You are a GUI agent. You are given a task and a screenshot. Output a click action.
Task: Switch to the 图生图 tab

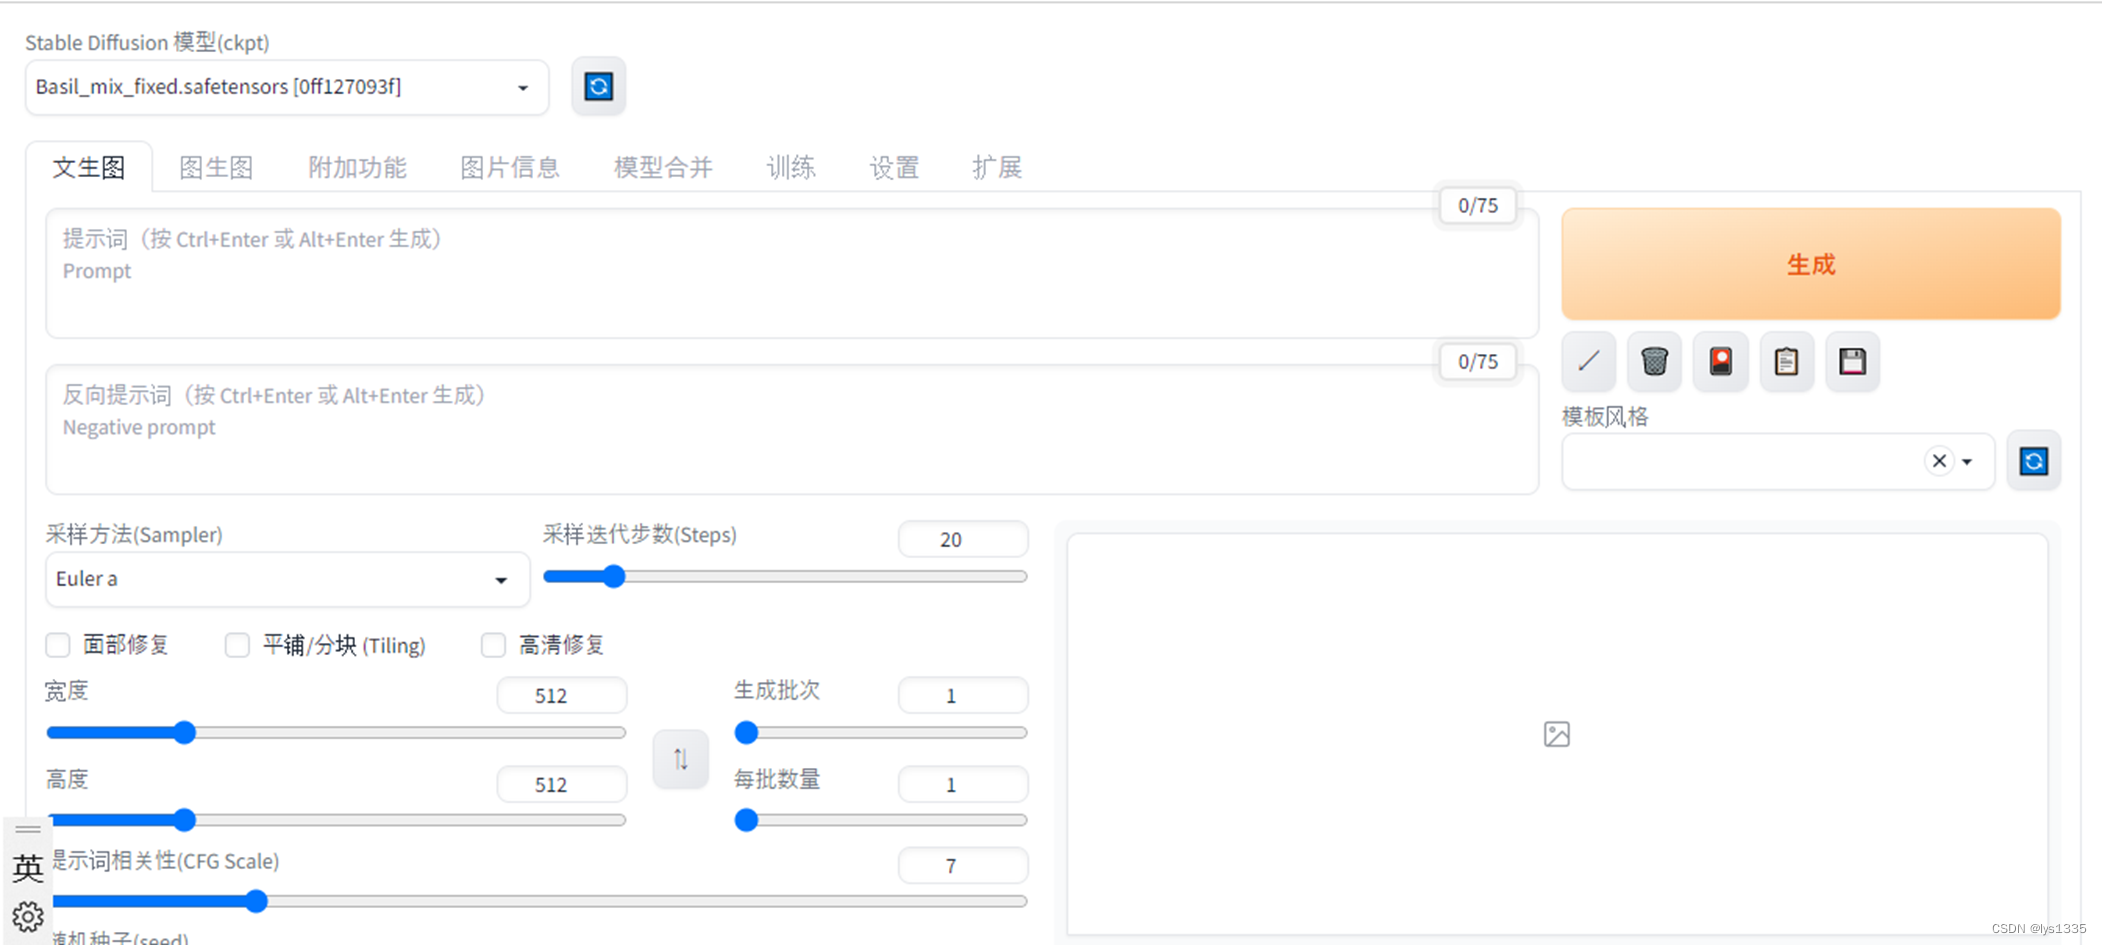coord(216,167)
